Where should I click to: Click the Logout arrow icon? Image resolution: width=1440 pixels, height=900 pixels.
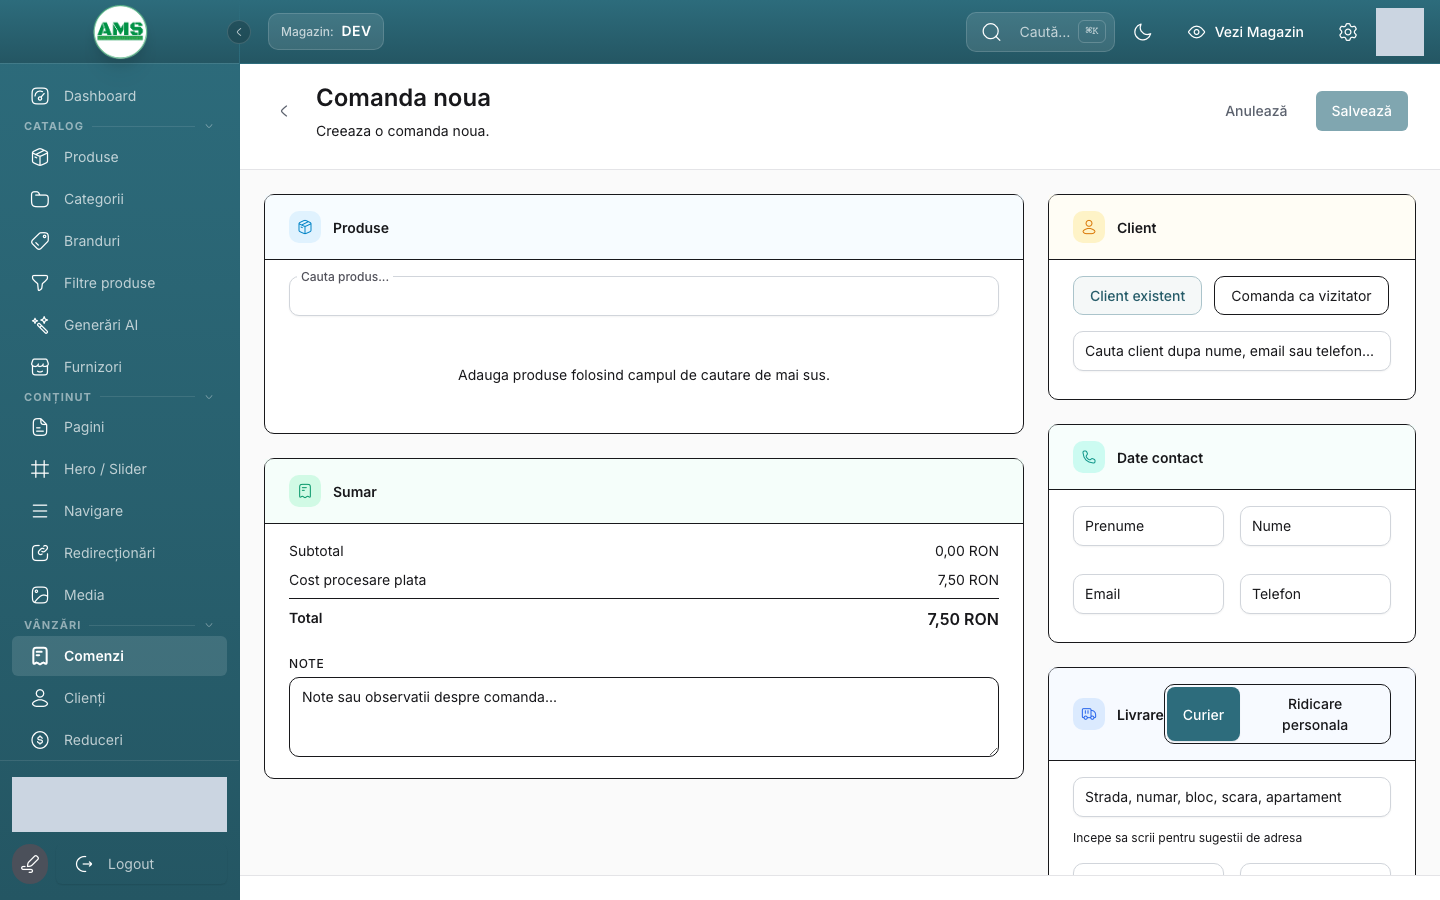(x=84, y=864)
